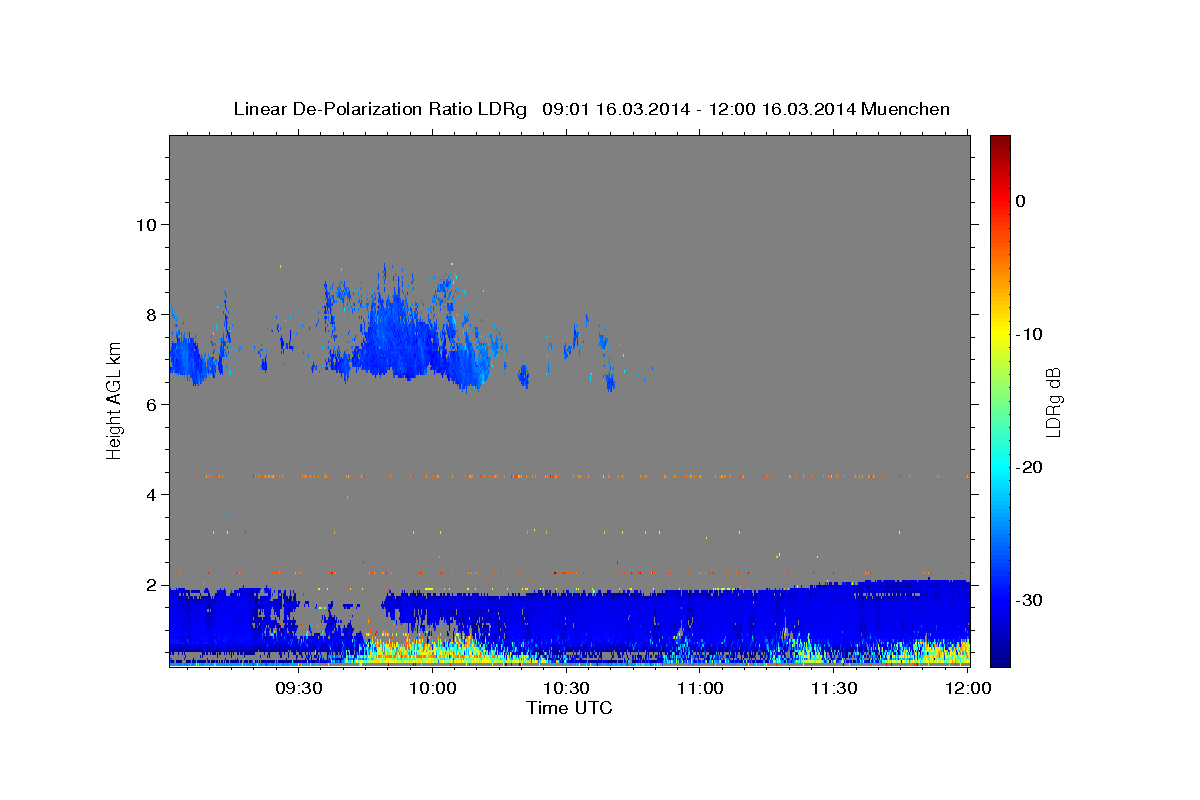Click the height tick label '8'
The width and height of the screenshot is (1200, 800).
[150, 314]
